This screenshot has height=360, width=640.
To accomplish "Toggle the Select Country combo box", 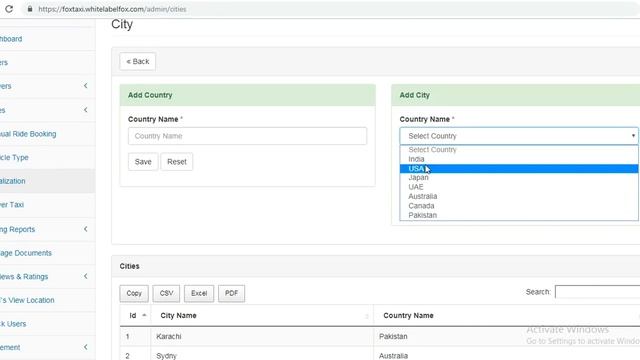I will pos(519,136).
